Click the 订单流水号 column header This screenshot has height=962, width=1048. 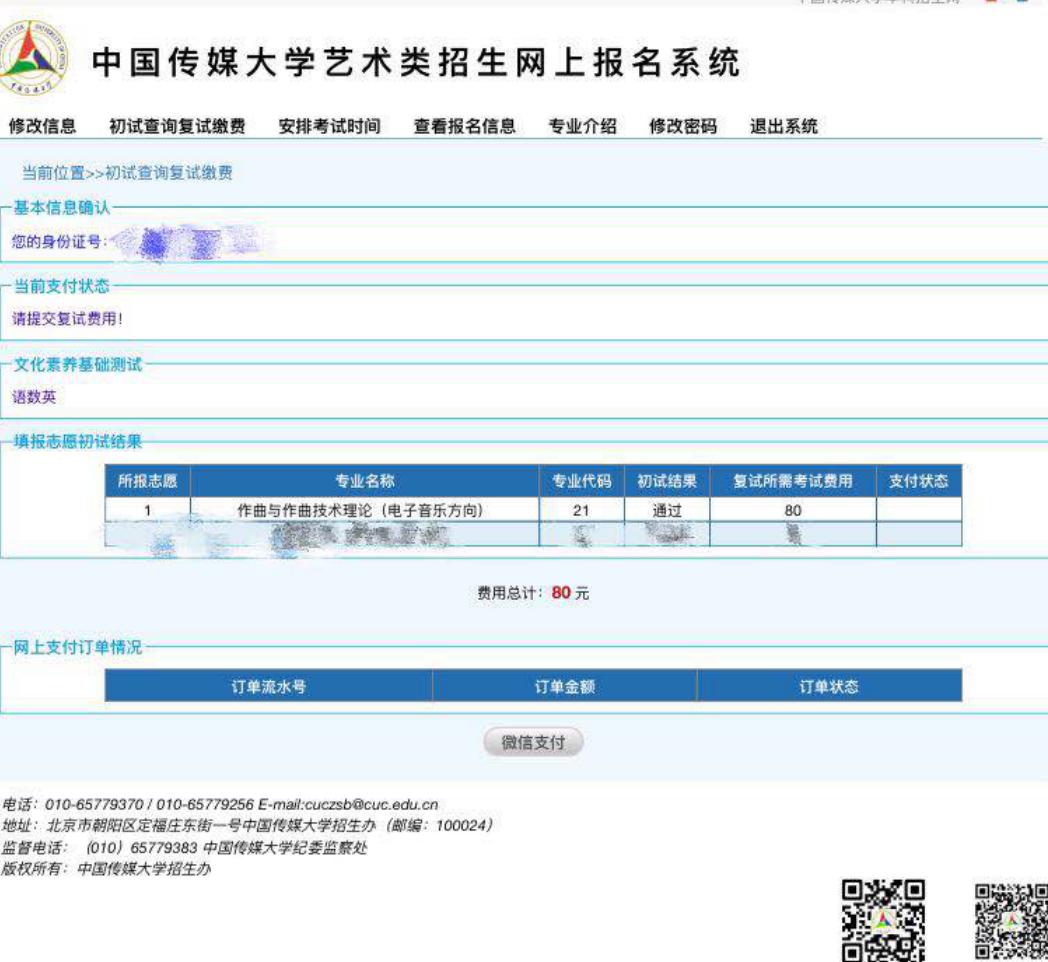[x=269, y=686]
